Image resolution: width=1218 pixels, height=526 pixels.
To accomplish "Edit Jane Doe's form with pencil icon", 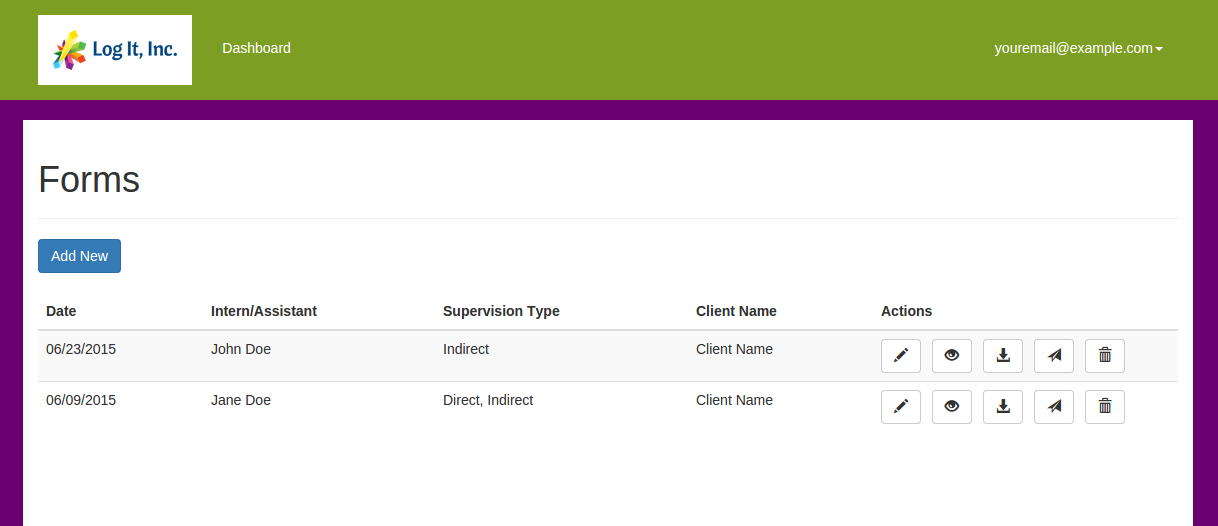I will pyautogui.click(x=901, y=406).
